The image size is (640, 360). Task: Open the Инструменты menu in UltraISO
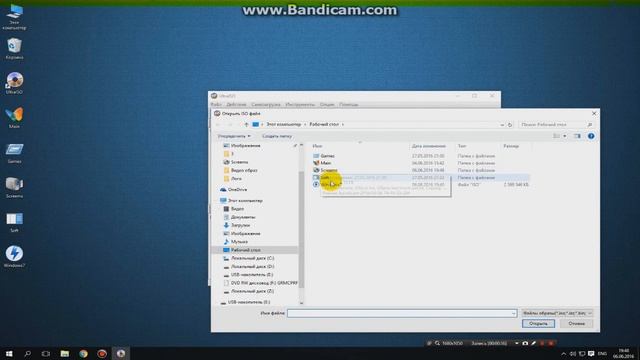(x=300, y=105)
